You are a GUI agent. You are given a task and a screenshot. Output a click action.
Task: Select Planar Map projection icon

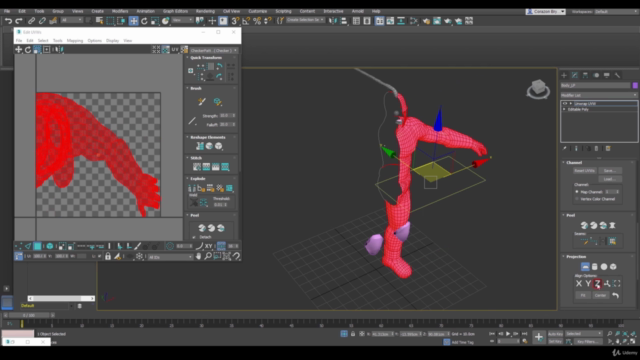(585, 267)
